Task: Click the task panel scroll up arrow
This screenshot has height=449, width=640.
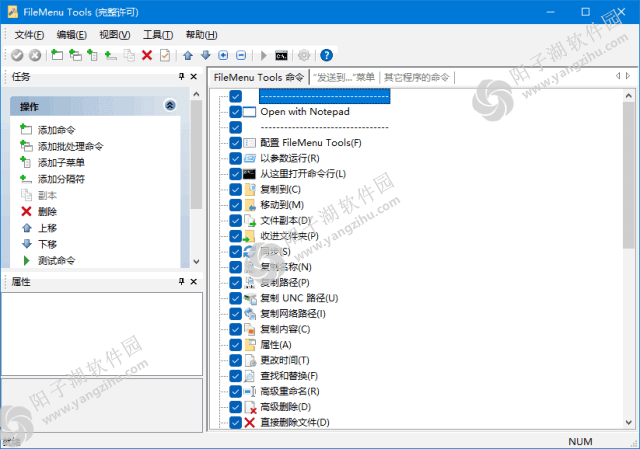Action: [196, 94]
